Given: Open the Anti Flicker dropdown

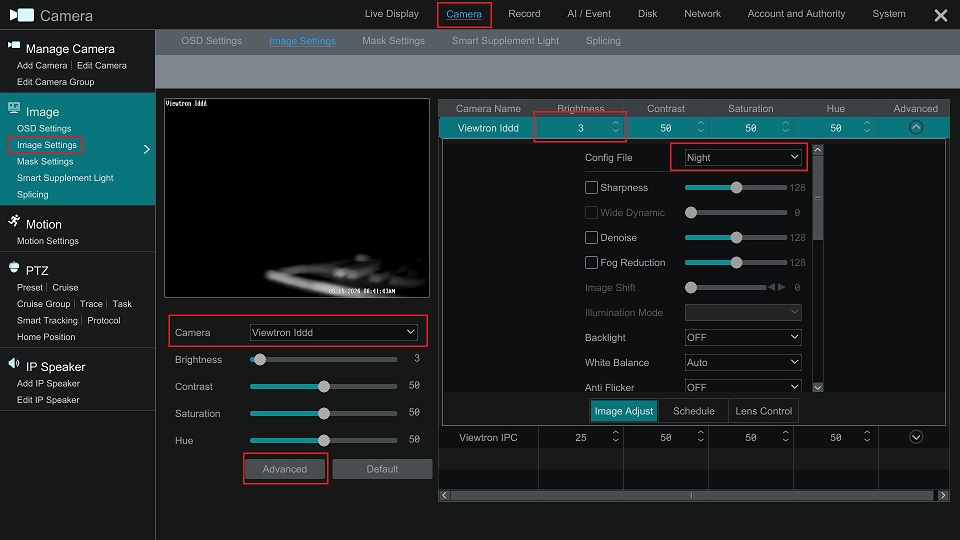Looking at the screenshot, I should pyautogui.click(x=743, y=387).
